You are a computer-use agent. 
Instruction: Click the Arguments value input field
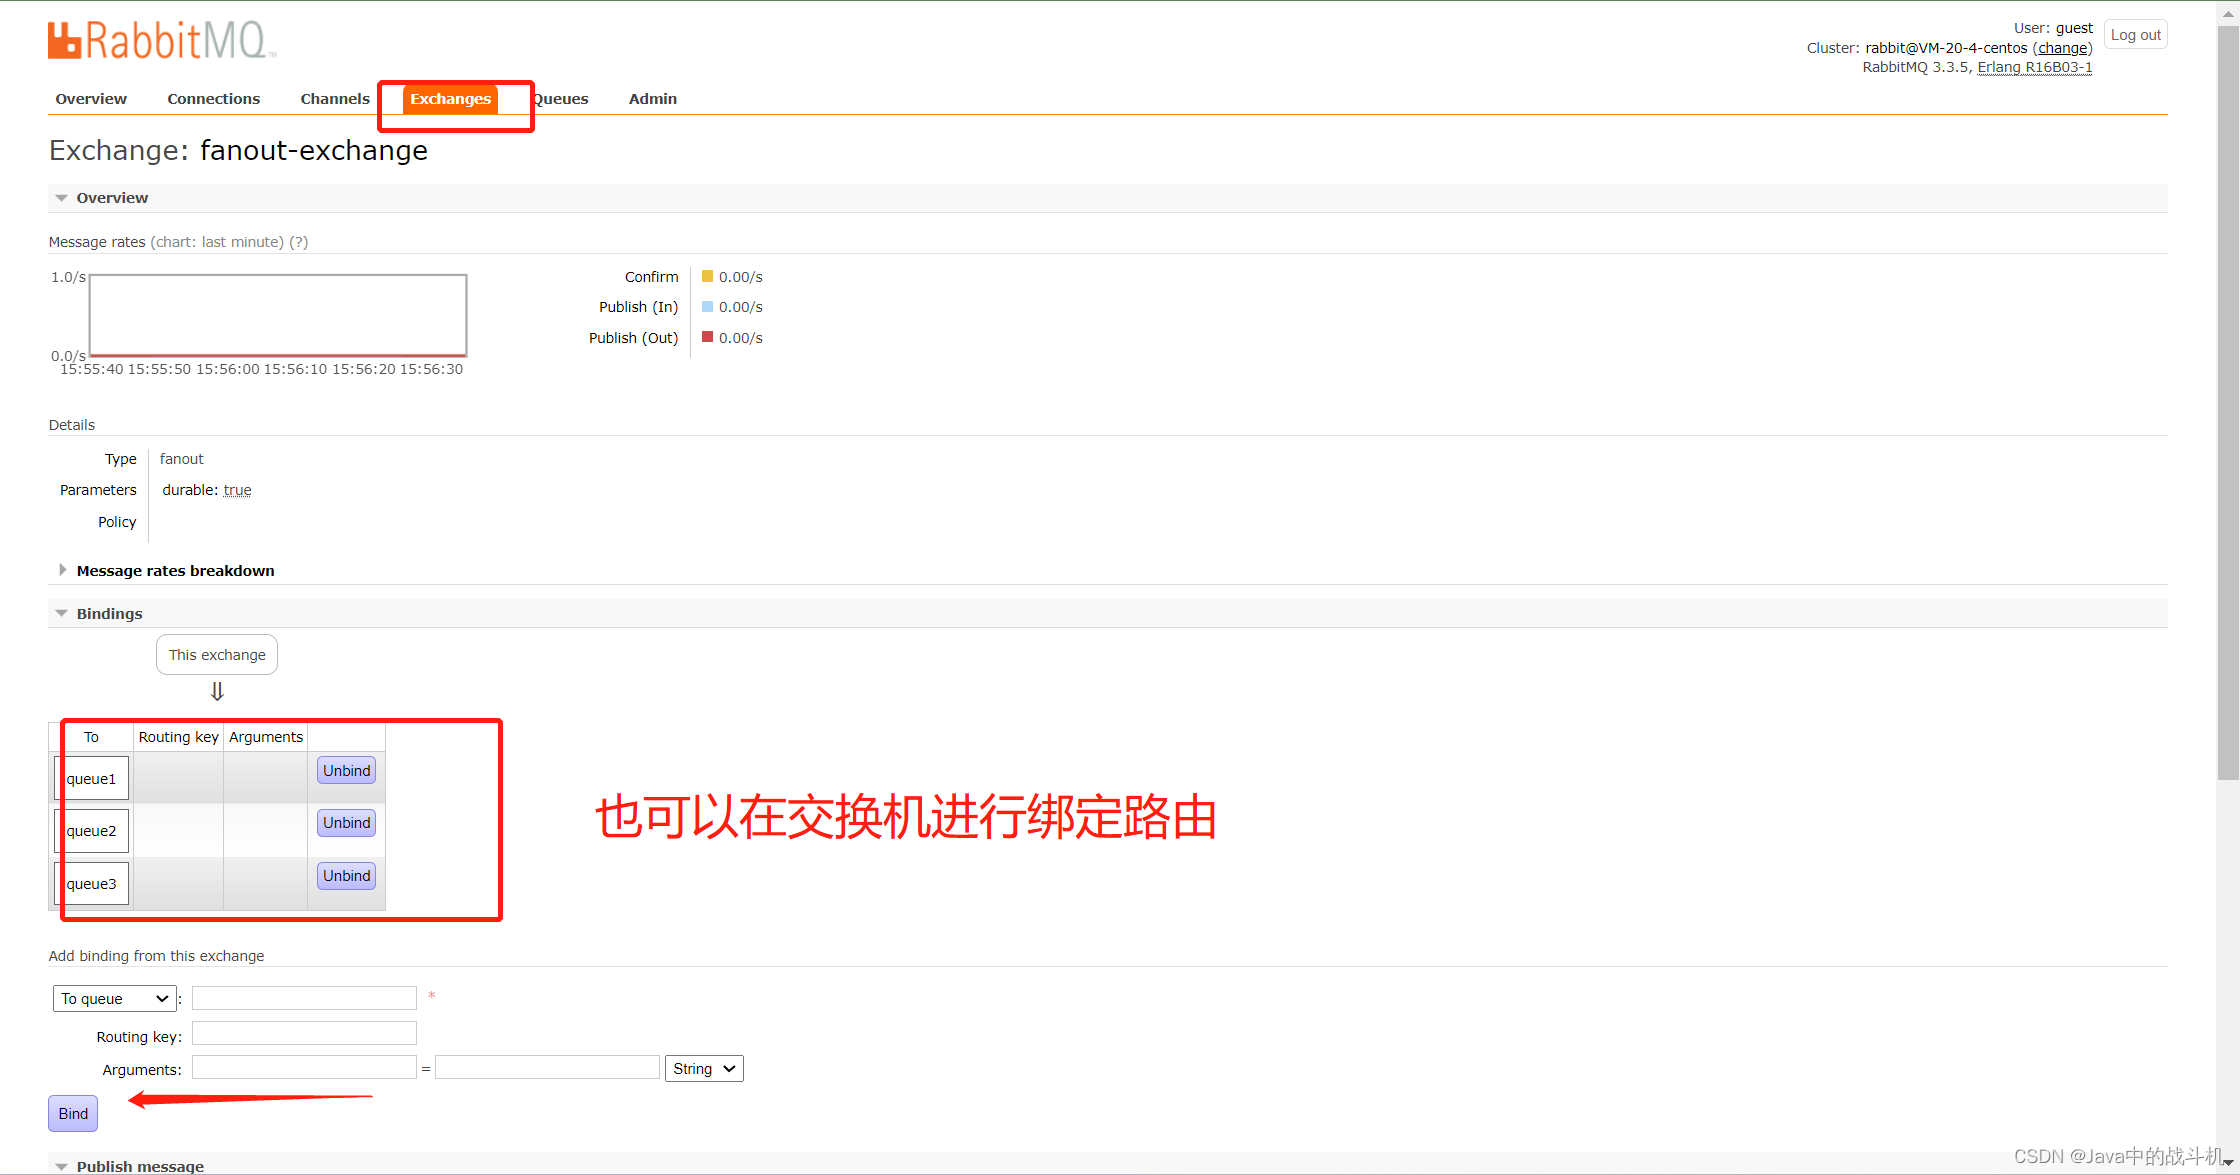[x=547, y=1067]
